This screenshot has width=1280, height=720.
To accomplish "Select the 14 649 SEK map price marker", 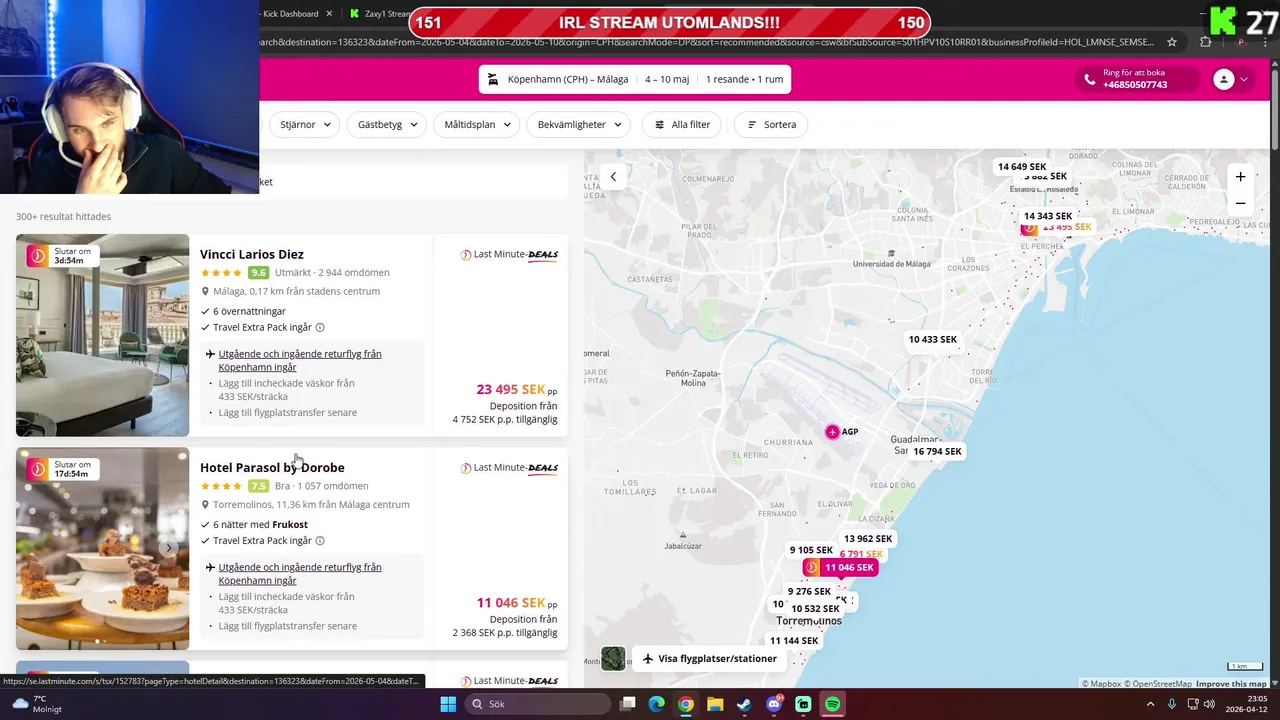I will 1022,167.
